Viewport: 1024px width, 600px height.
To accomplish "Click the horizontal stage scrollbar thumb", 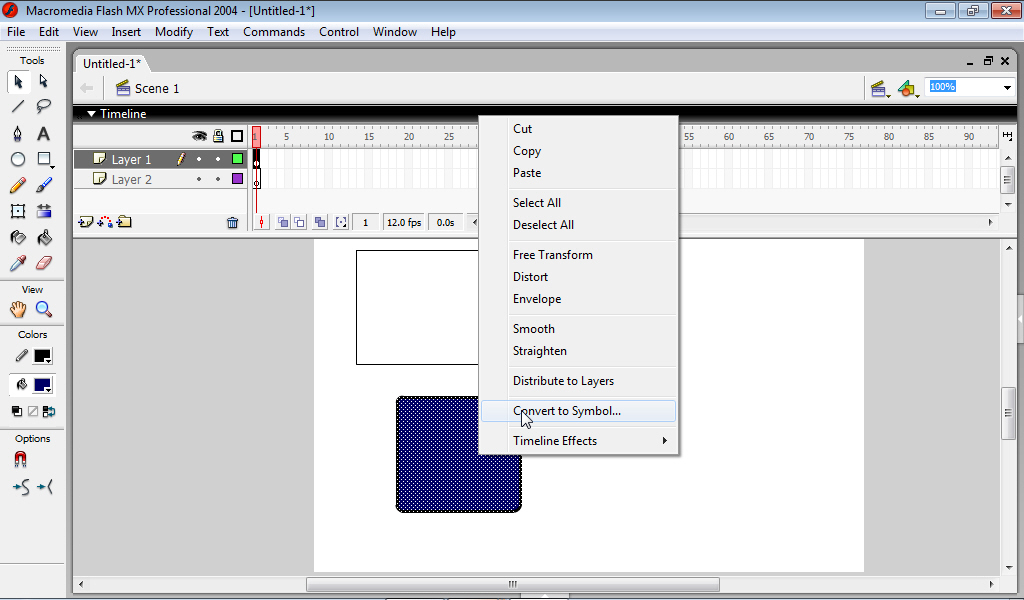I will [x=513, y=584].
